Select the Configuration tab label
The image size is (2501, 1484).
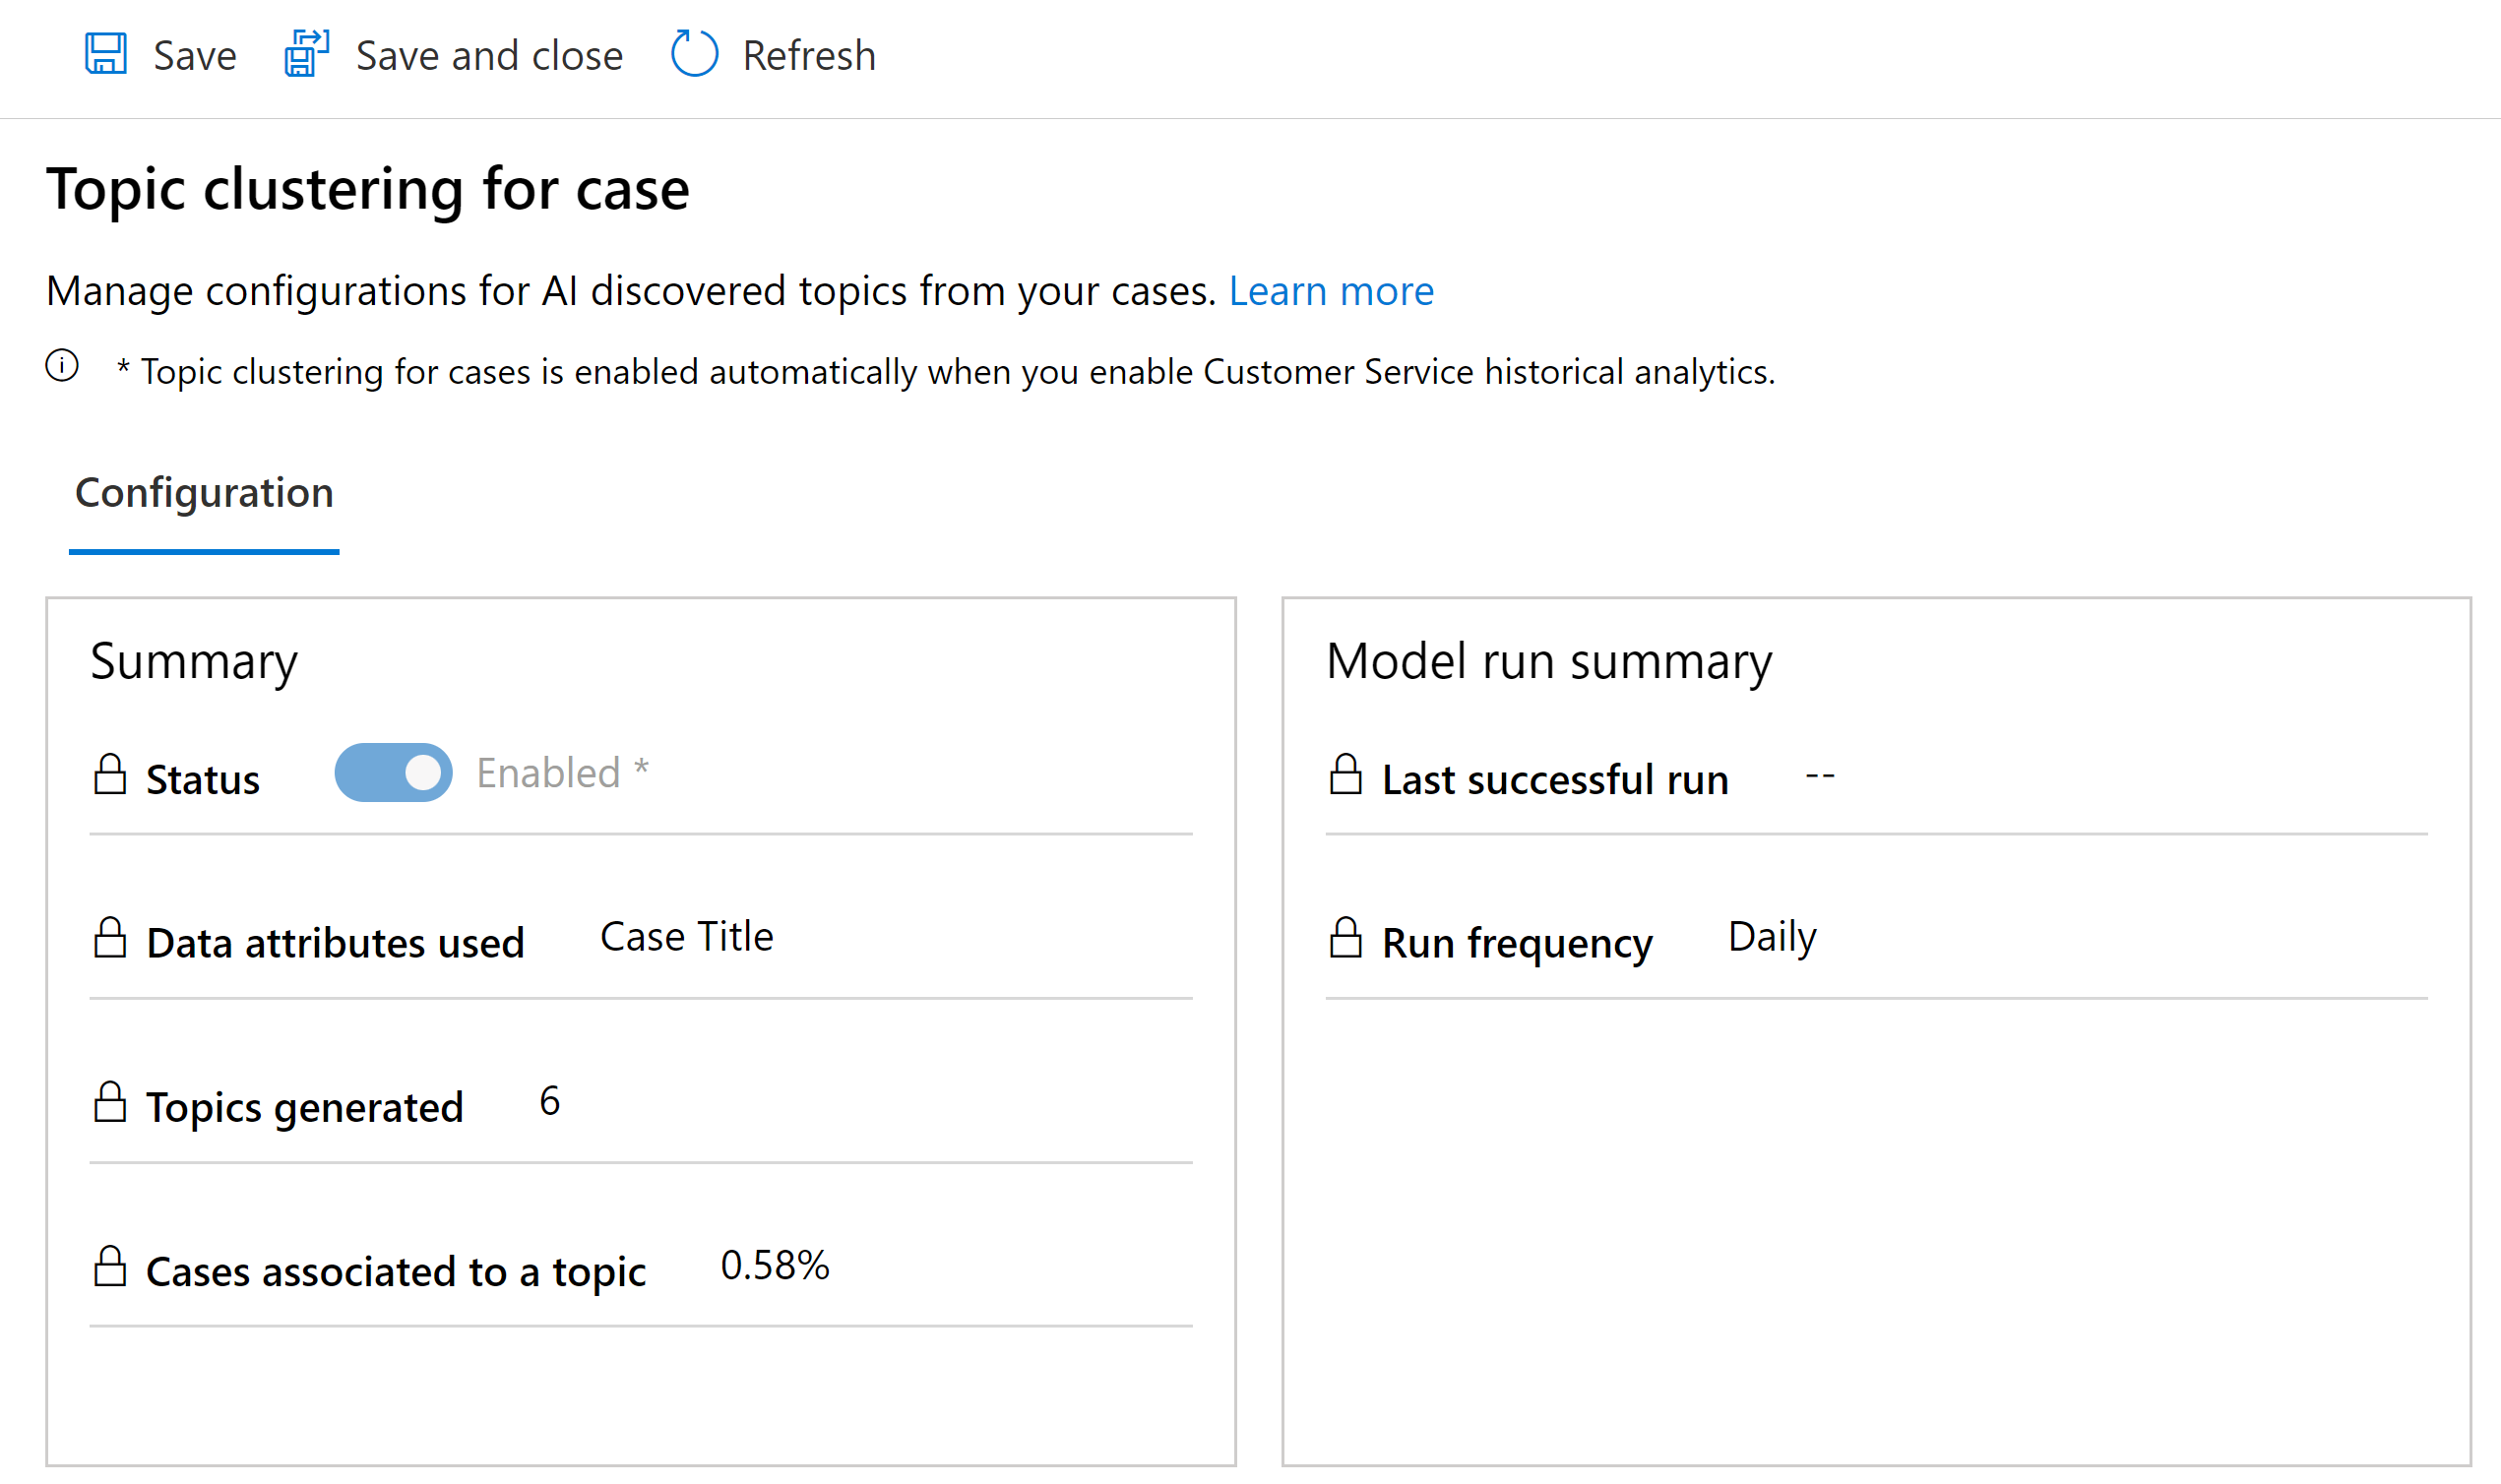[x=202, y=493]
